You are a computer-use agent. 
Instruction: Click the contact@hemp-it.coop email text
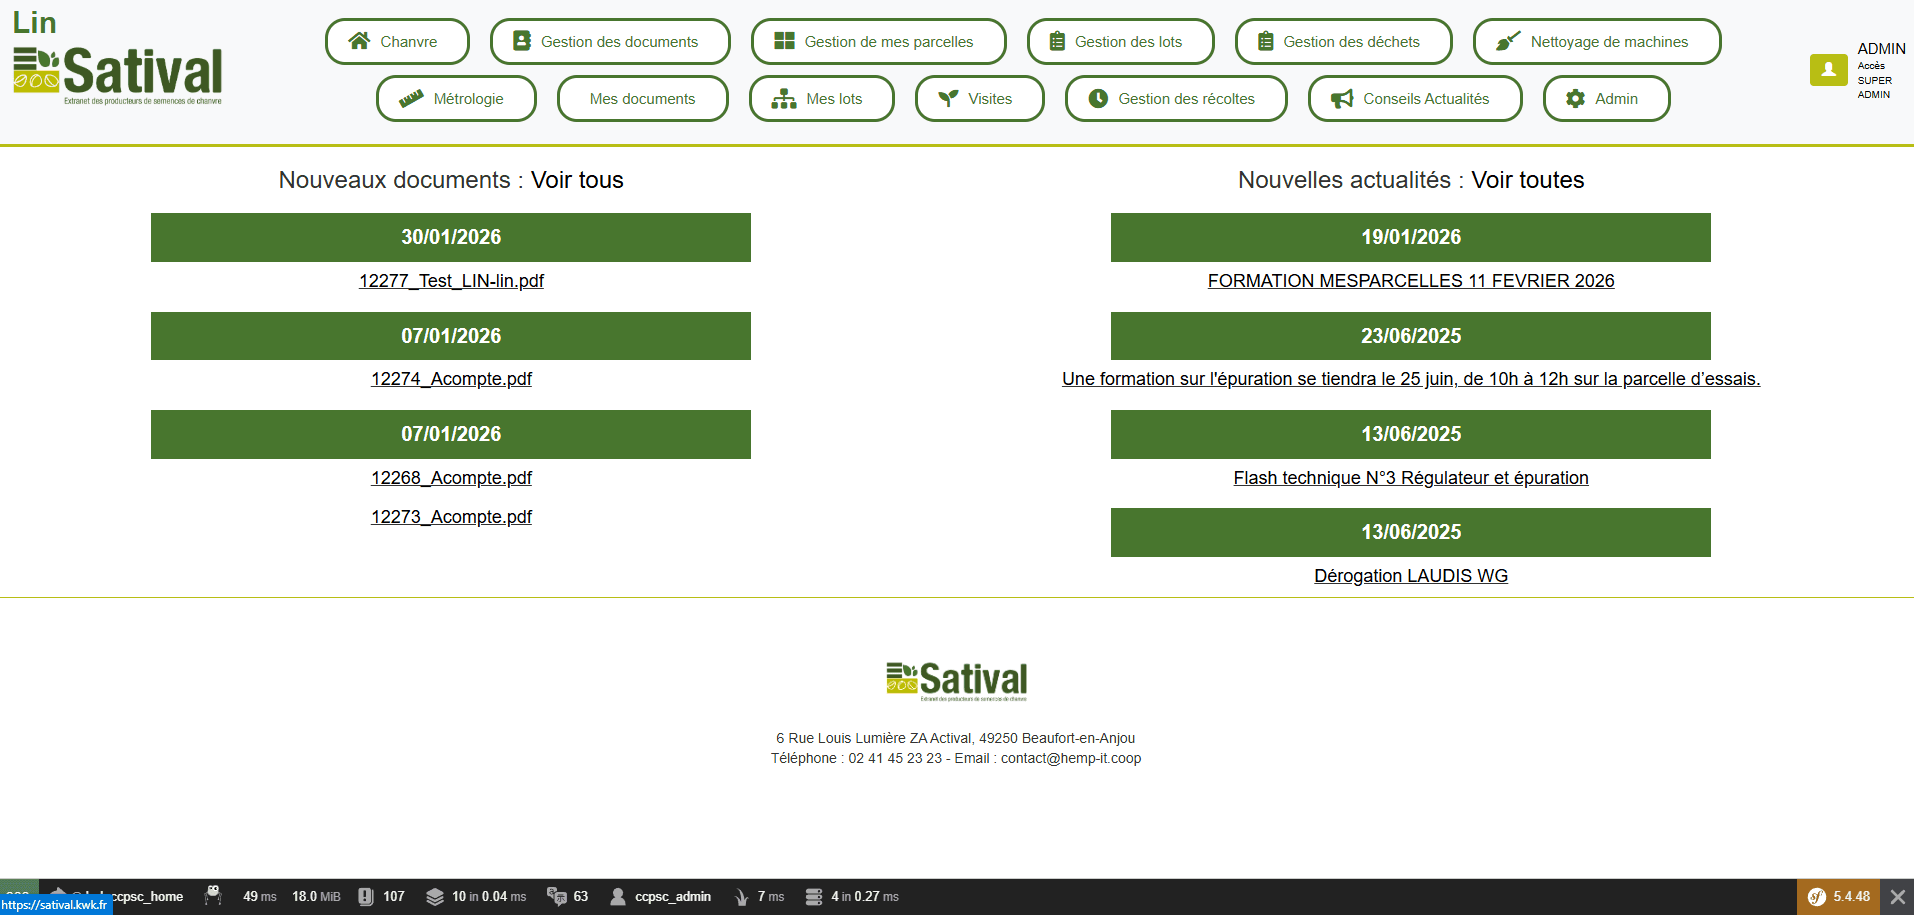(x=1071, y=758)
